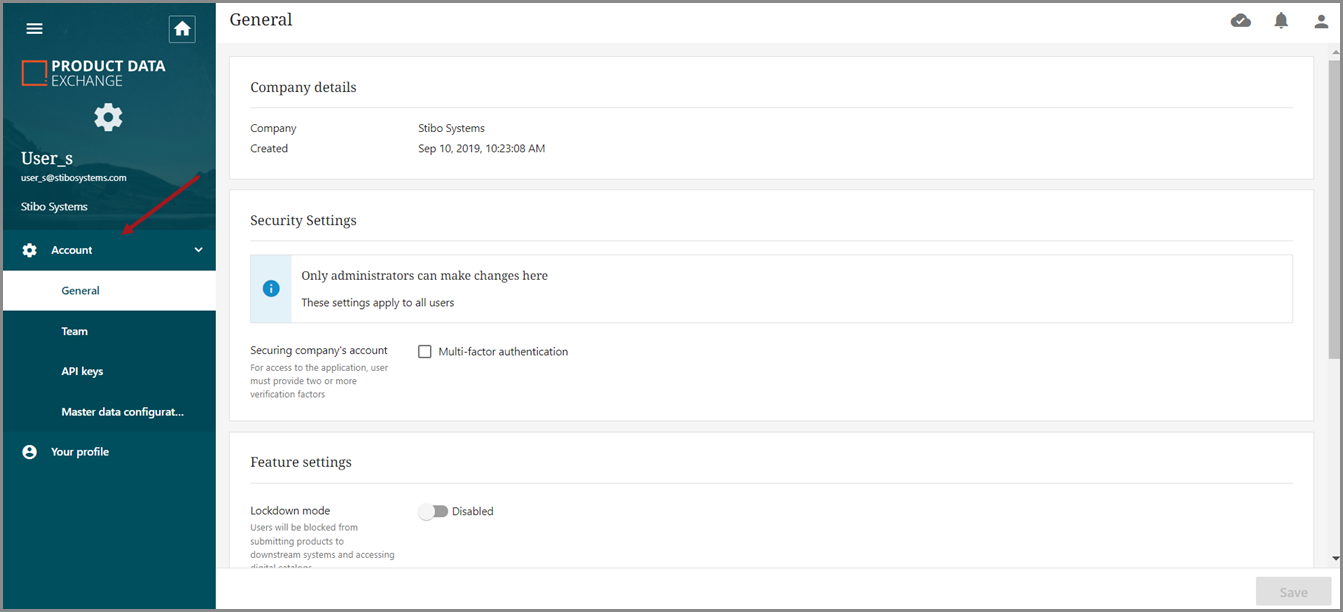
Task: Open the hamburger menu in the sidebar
Action: point(34,29)
